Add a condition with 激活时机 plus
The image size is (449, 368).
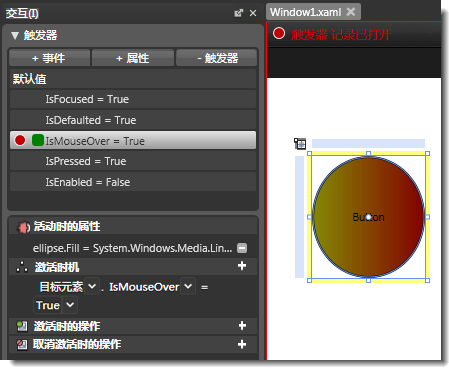point(242,266)
